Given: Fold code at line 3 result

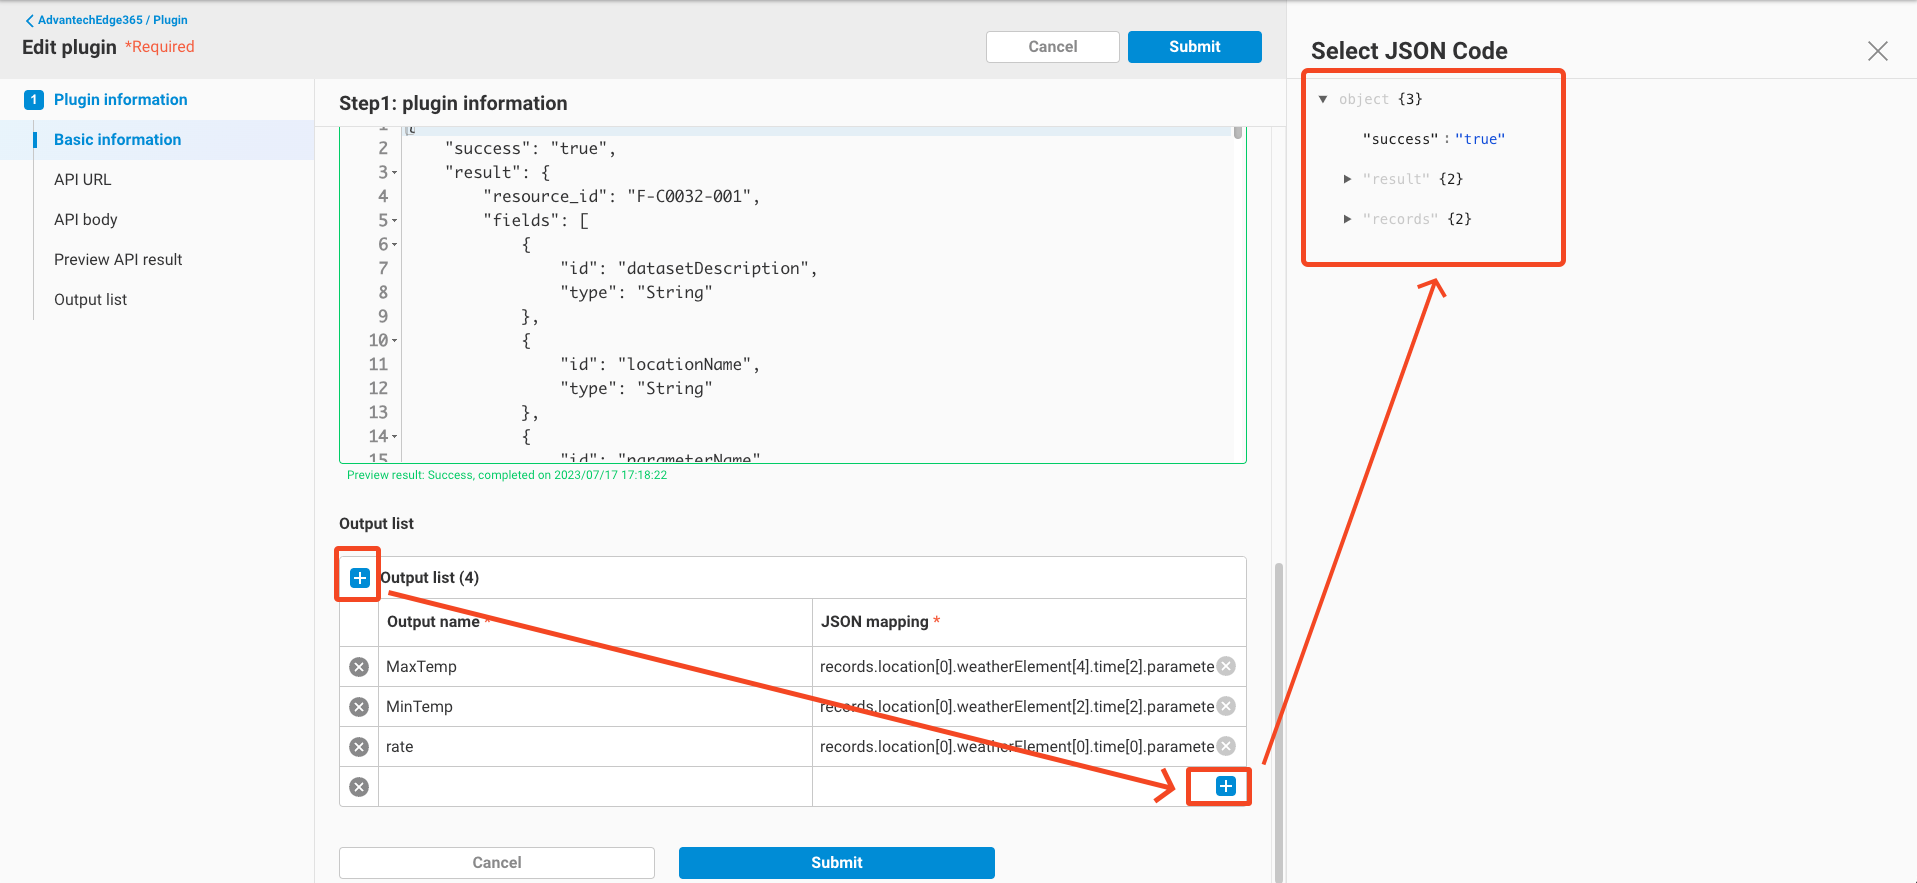Looking at the screenshot, I should coord(394,173).
